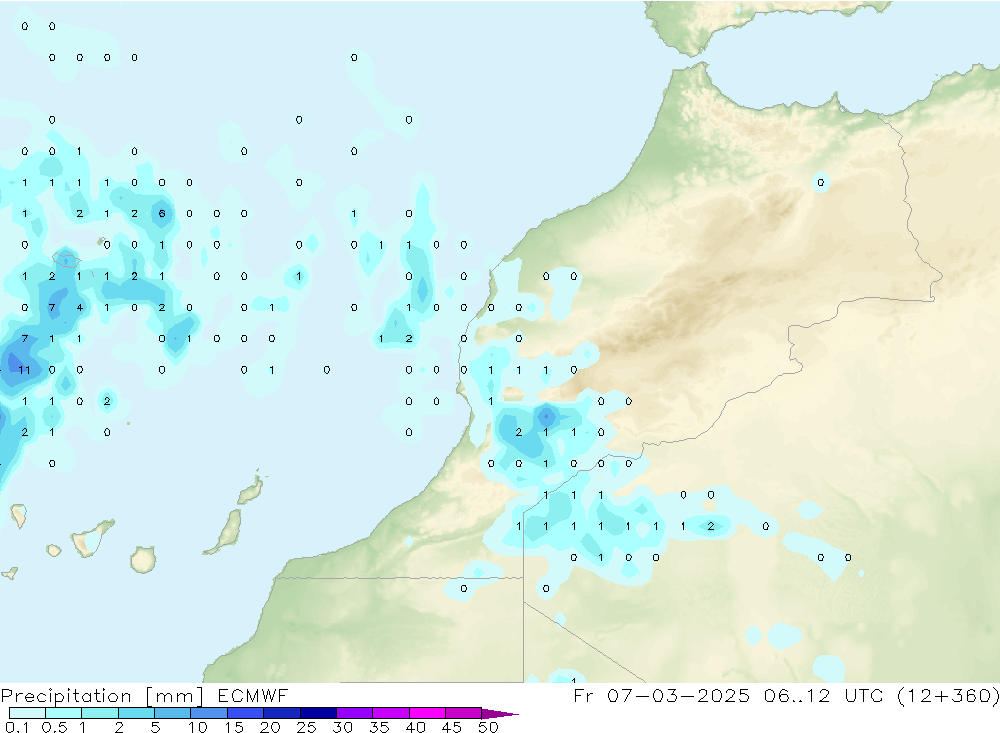This screenshot has height=733, width=1000.
Task: Click the 0.5–1 mm legend color swatch
Action: coord(64,713)
